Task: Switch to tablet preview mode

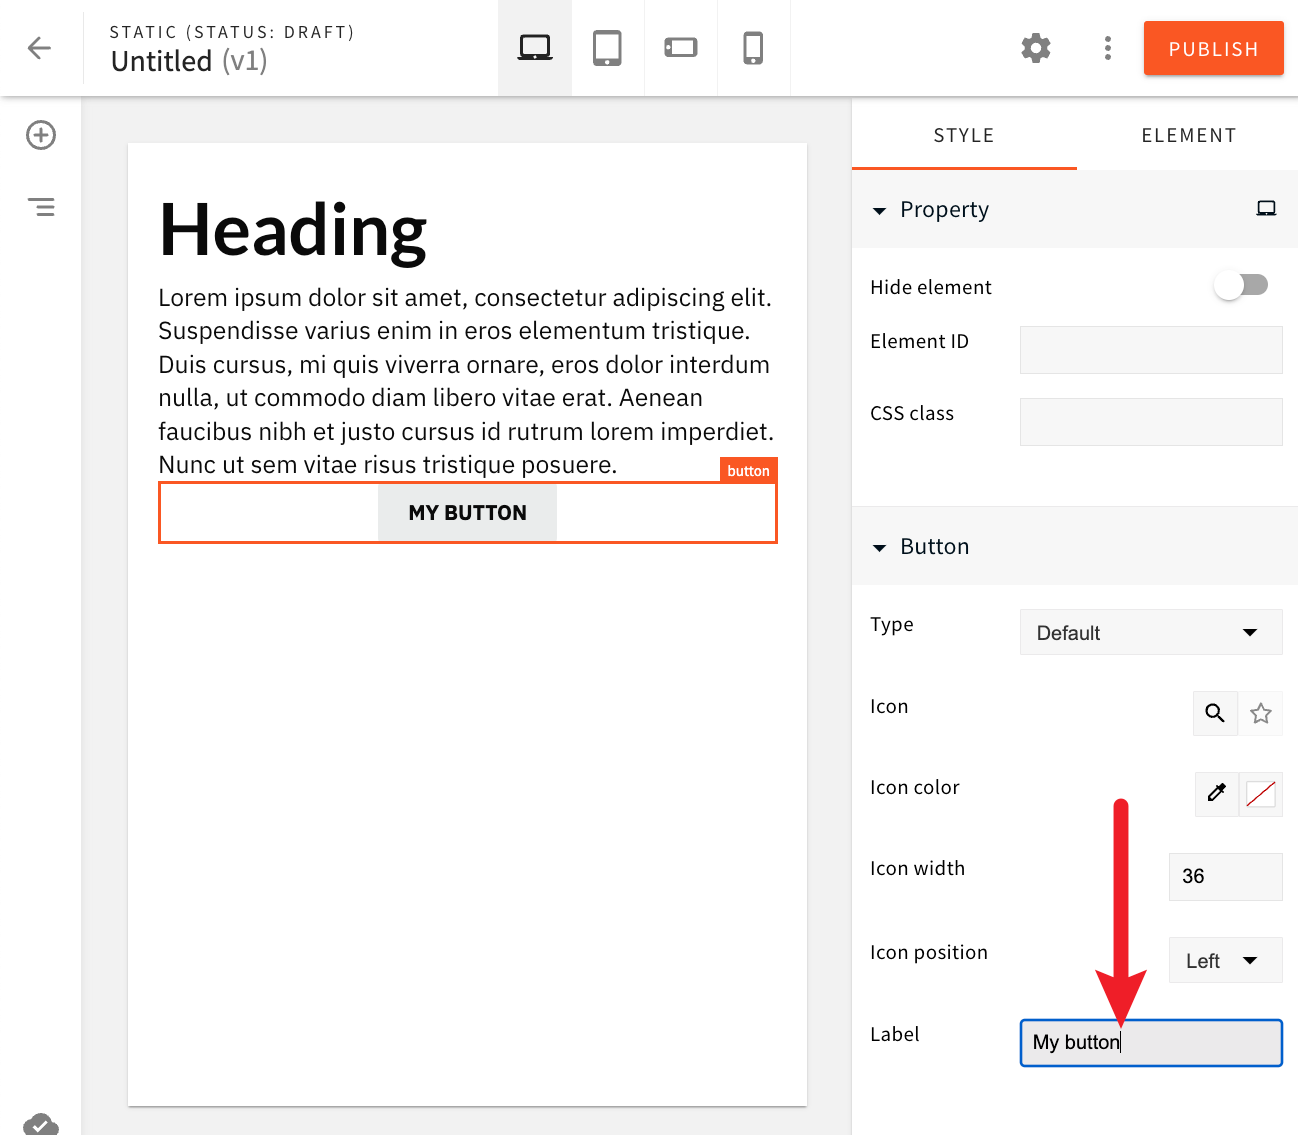Action: (x=607, y=46)
